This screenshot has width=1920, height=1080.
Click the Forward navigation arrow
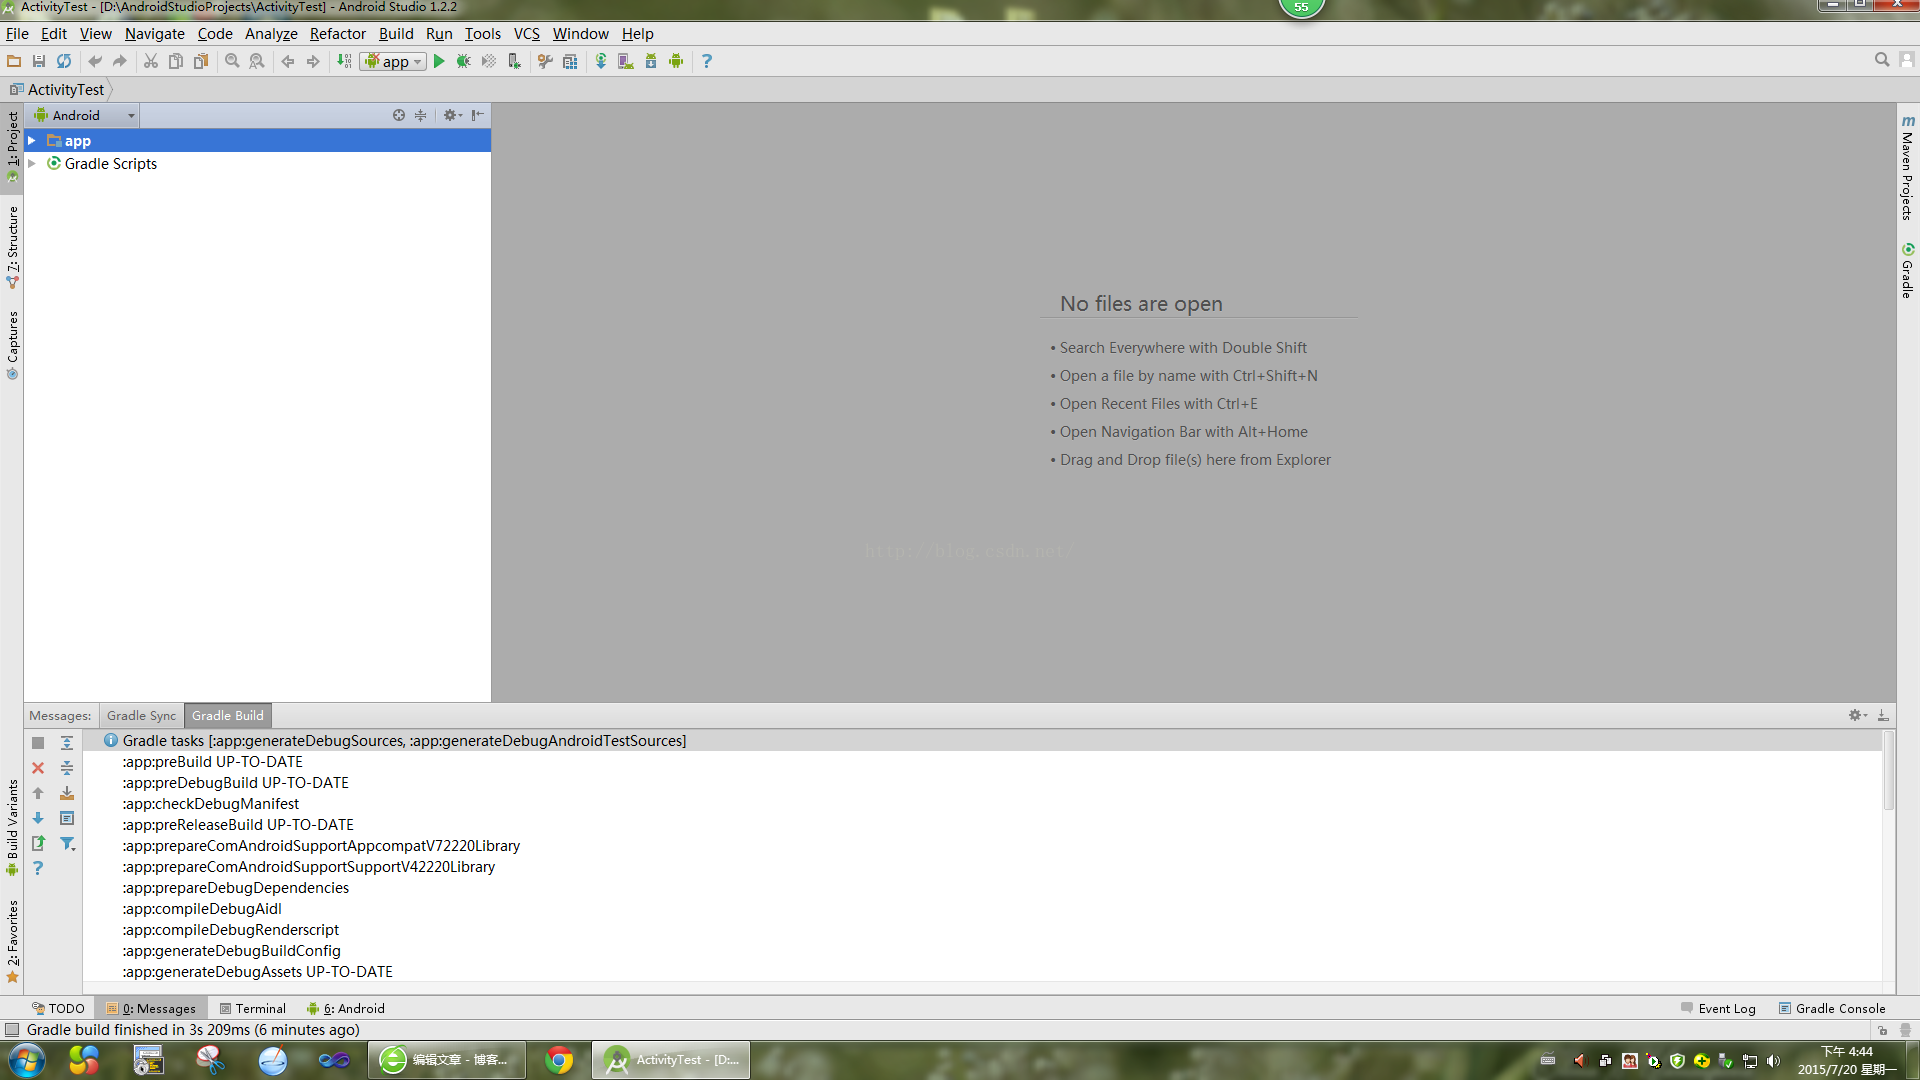click(x=313, y=61)
